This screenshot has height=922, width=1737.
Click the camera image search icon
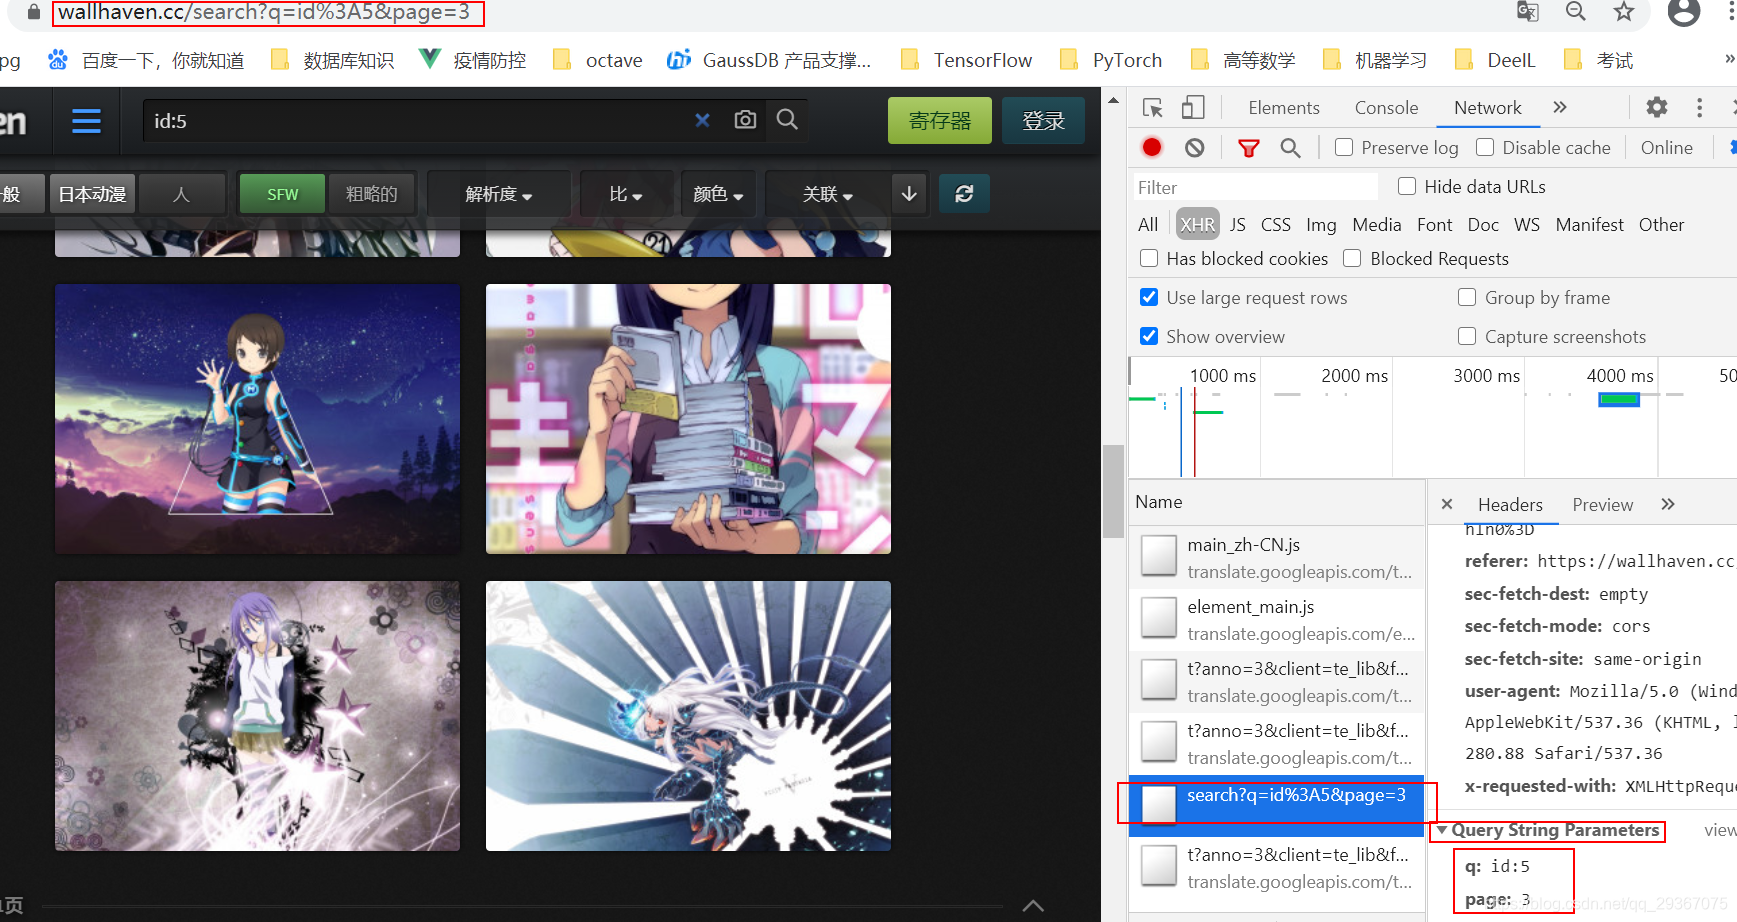[745, 120]
